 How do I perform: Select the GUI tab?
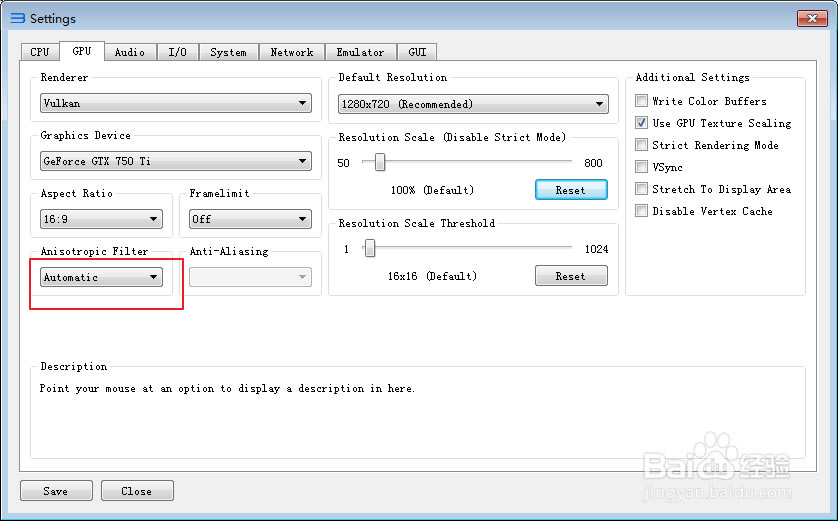pyautogui.click(x=417, y=52)
